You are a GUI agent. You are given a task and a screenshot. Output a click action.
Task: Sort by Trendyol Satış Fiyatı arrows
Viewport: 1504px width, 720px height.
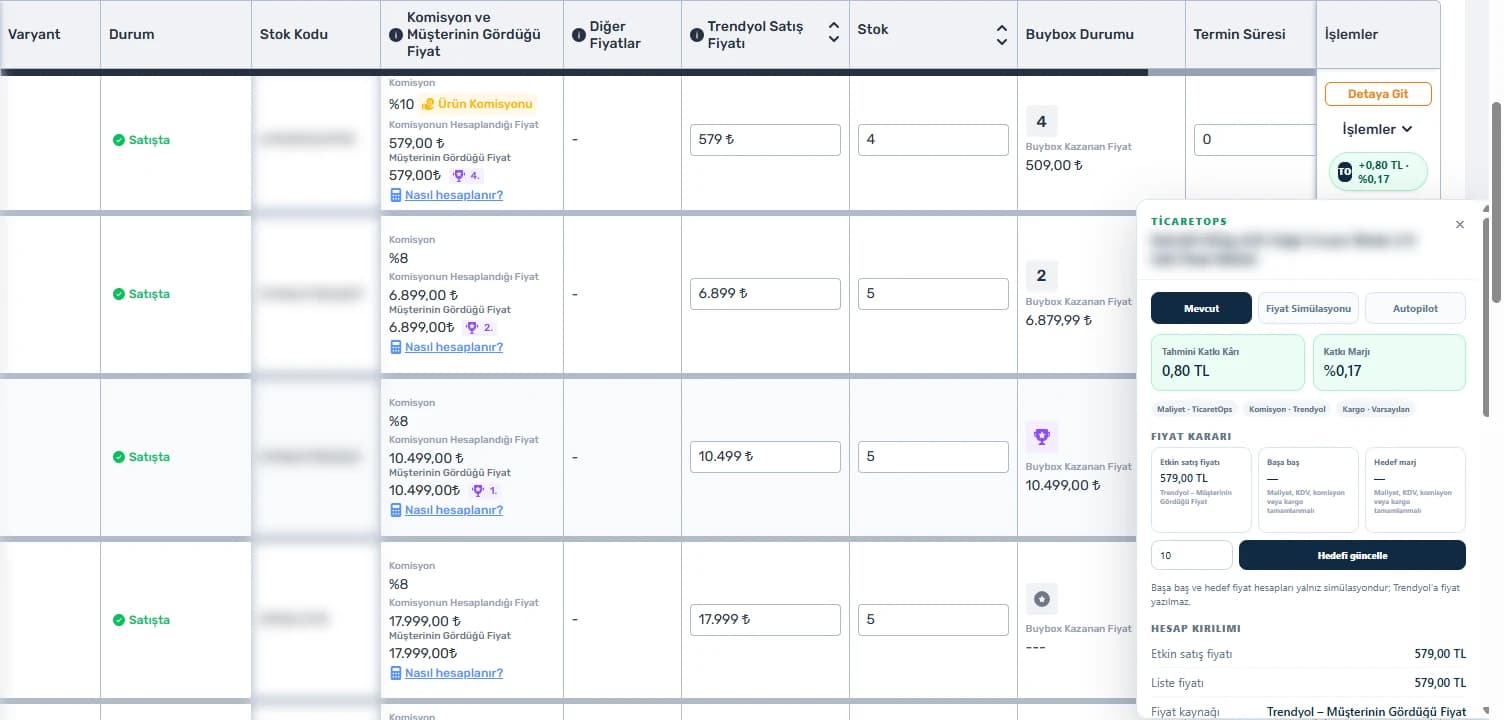833,33
